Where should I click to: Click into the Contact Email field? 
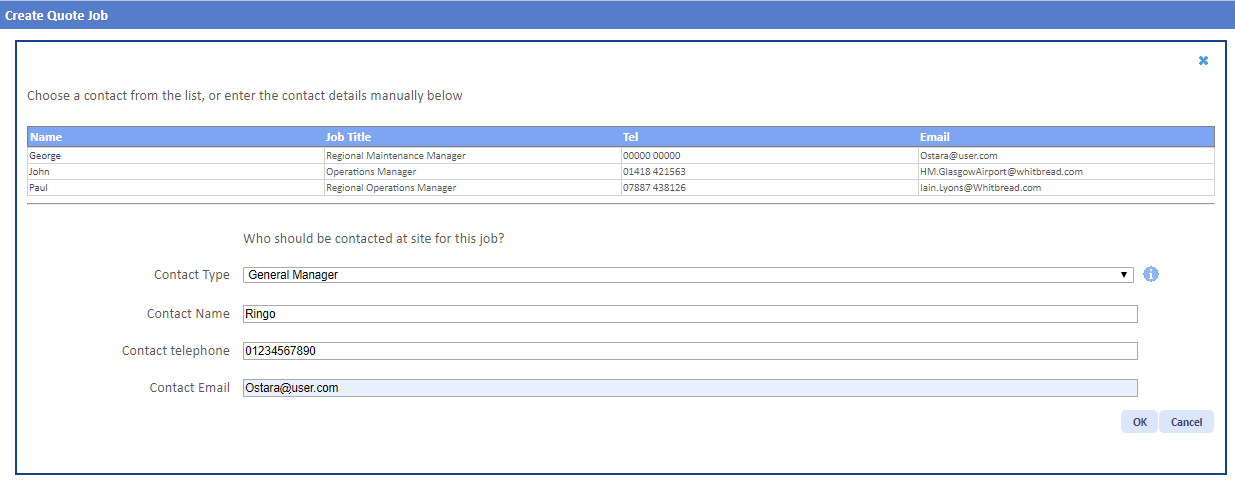click(x=690, y=388)
